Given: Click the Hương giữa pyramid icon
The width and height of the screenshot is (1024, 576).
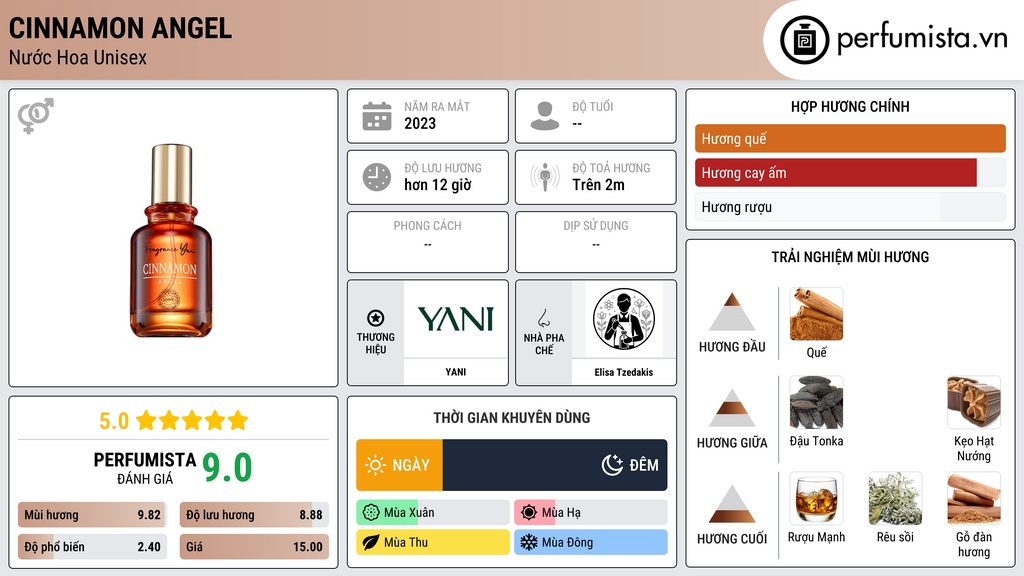Looking at the screenshot, I should click(x=732, y=408).
